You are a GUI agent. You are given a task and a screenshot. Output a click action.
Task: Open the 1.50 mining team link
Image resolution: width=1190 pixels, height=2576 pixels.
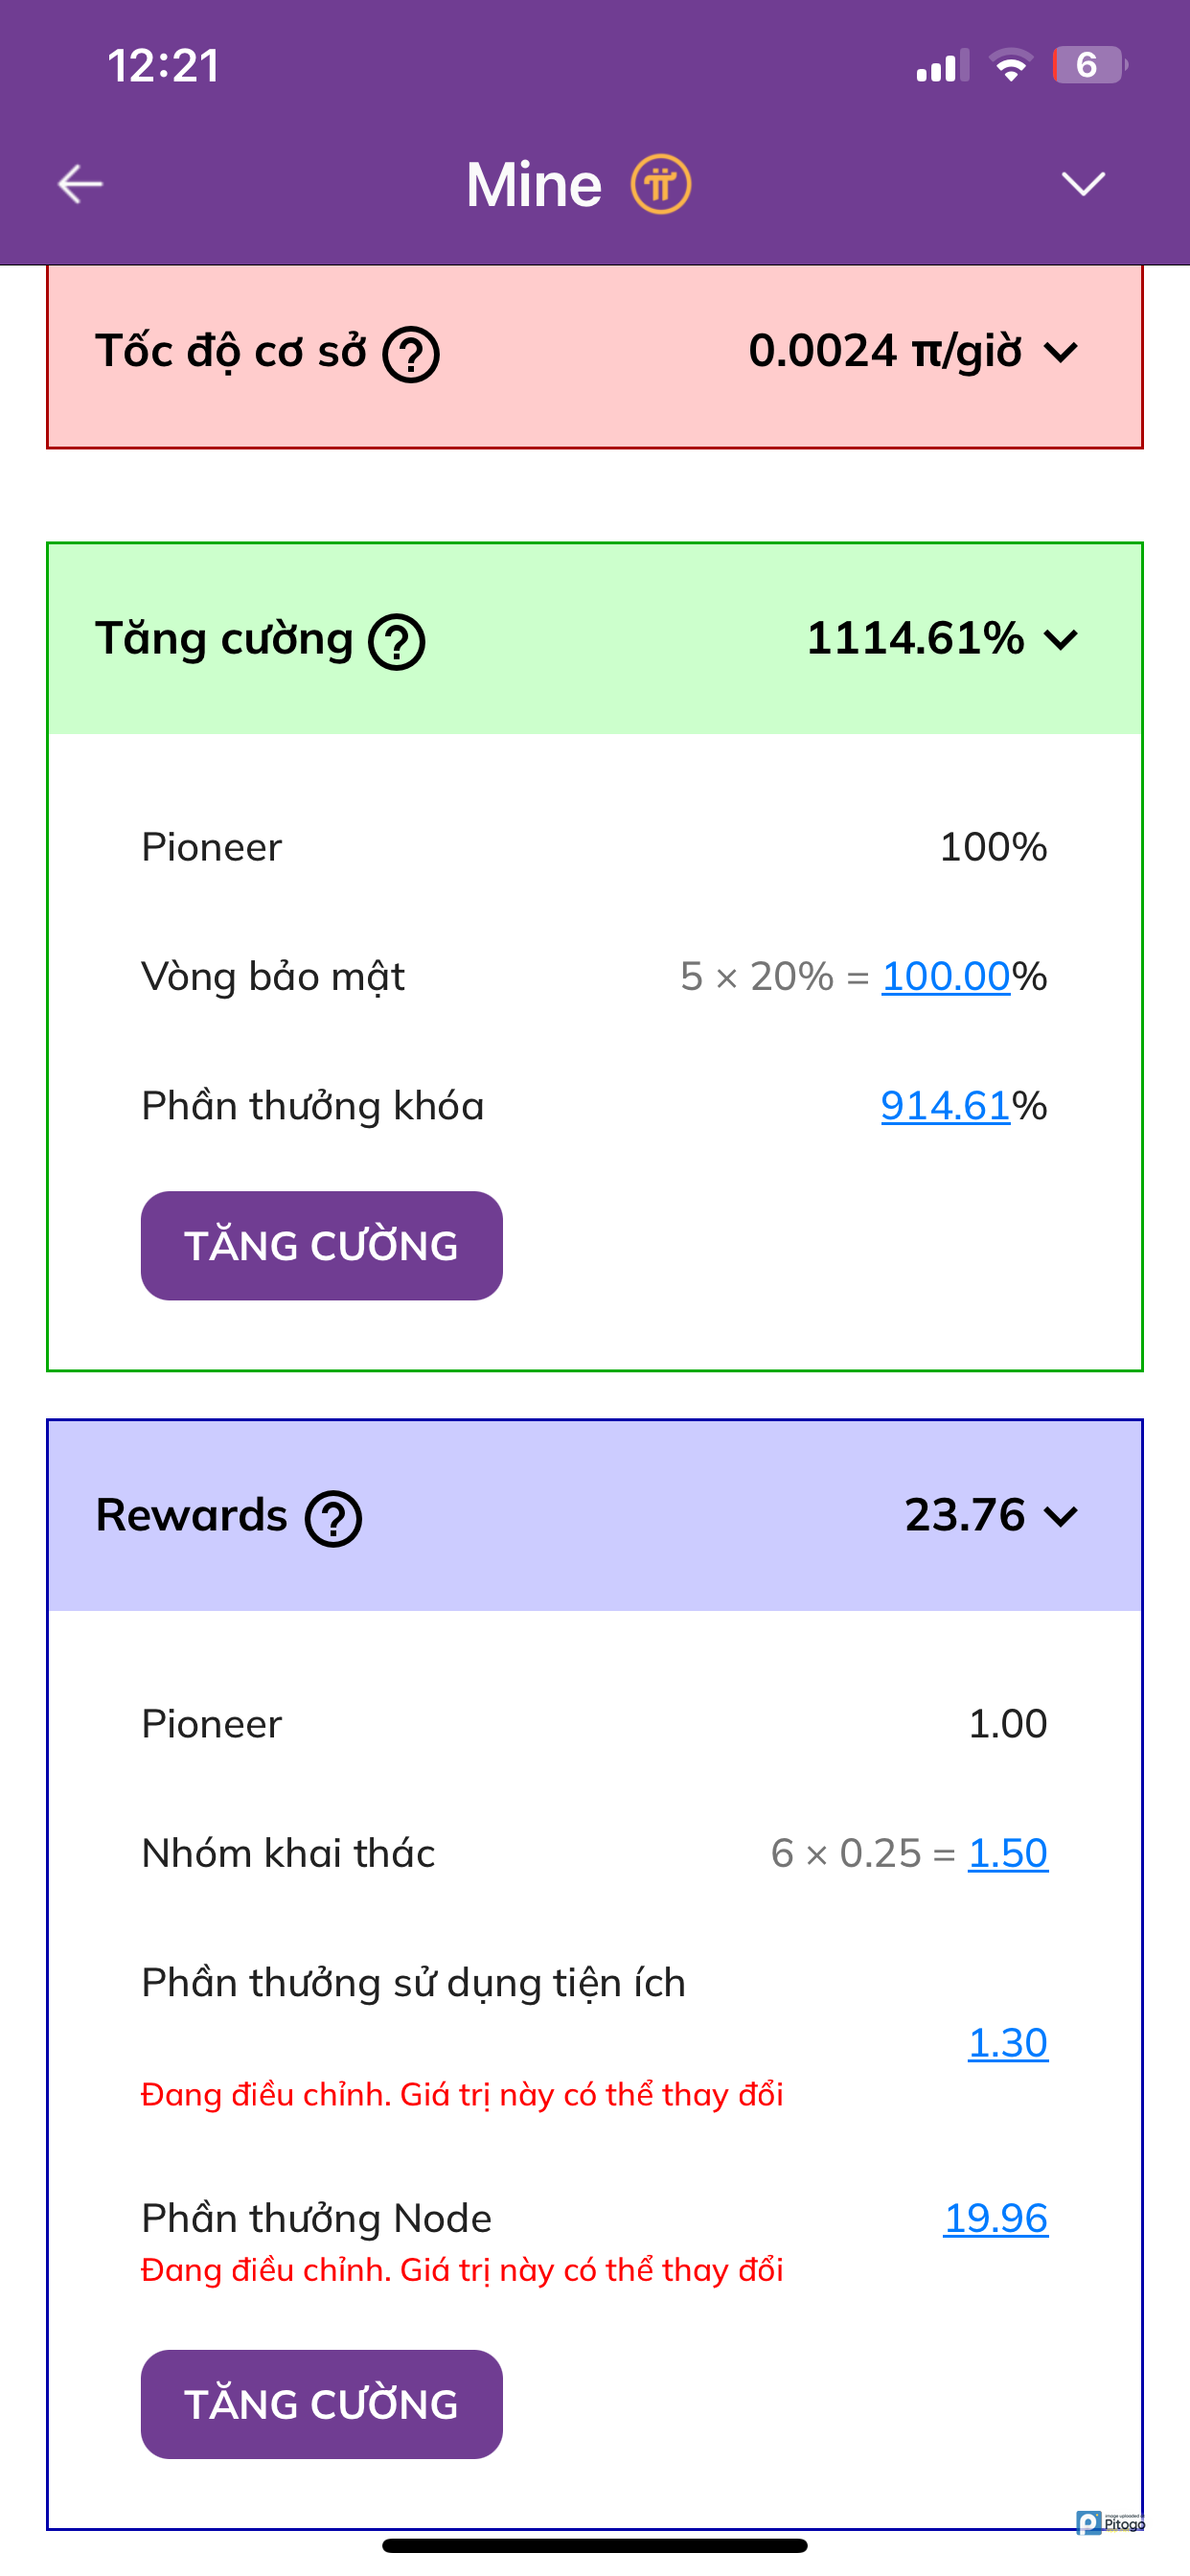coord(1008,1854)
